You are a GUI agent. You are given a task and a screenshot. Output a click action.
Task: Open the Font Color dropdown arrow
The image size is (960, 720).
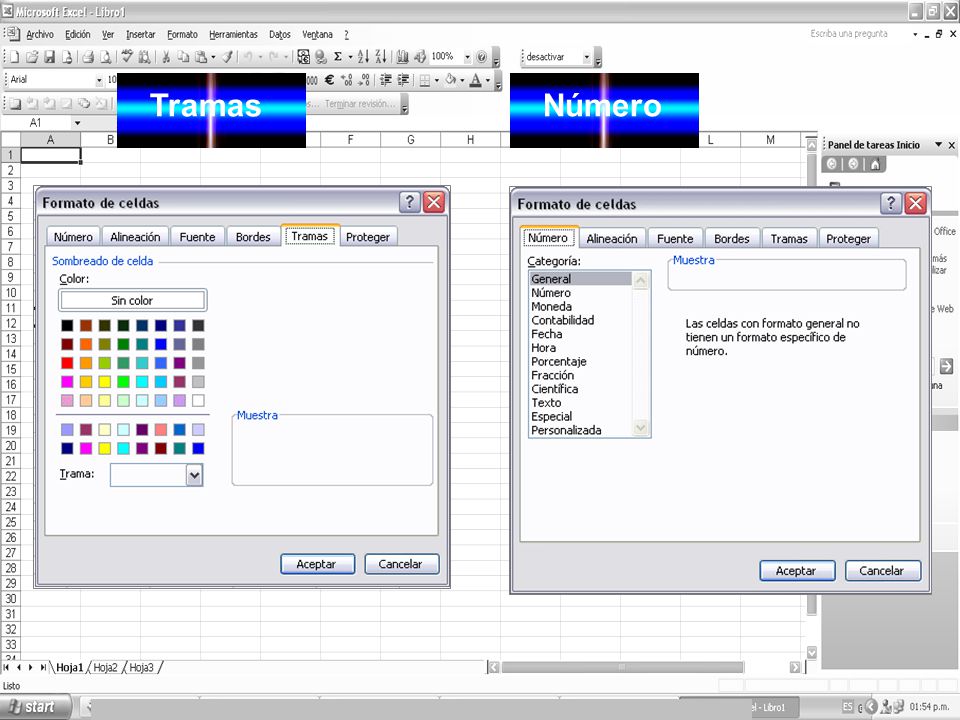click(488, 80)
